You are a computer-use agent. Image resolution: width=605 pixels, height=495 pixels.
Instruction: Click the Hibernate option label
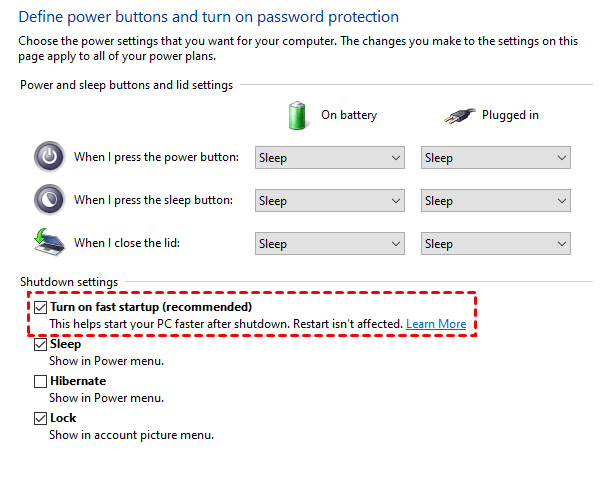pos(78,381)
